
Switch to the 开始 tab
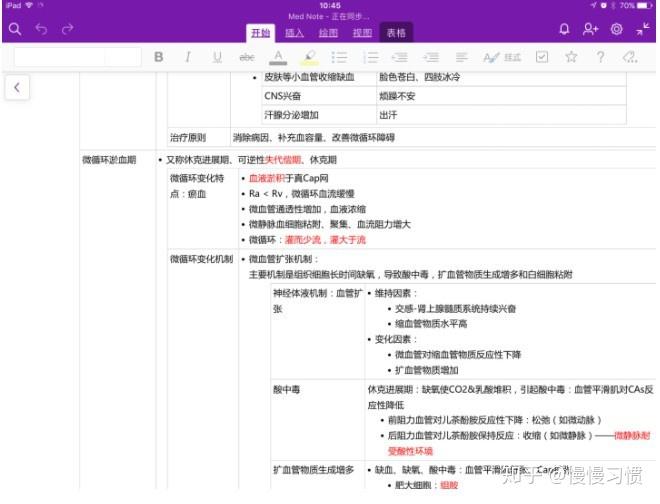261,33
